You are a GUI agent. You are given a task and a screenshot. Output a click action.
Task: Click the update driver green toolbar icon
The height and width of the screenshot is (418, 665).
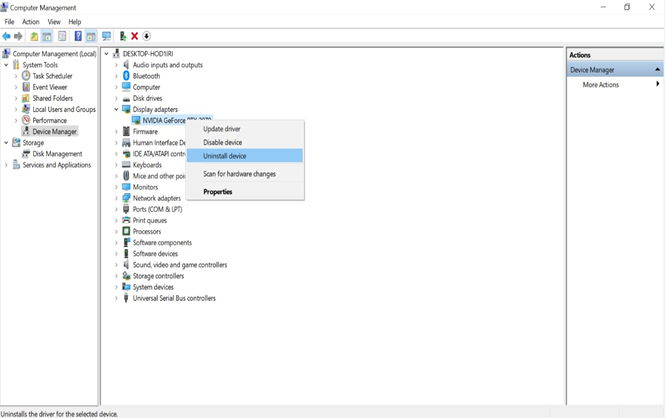(123, 36)
